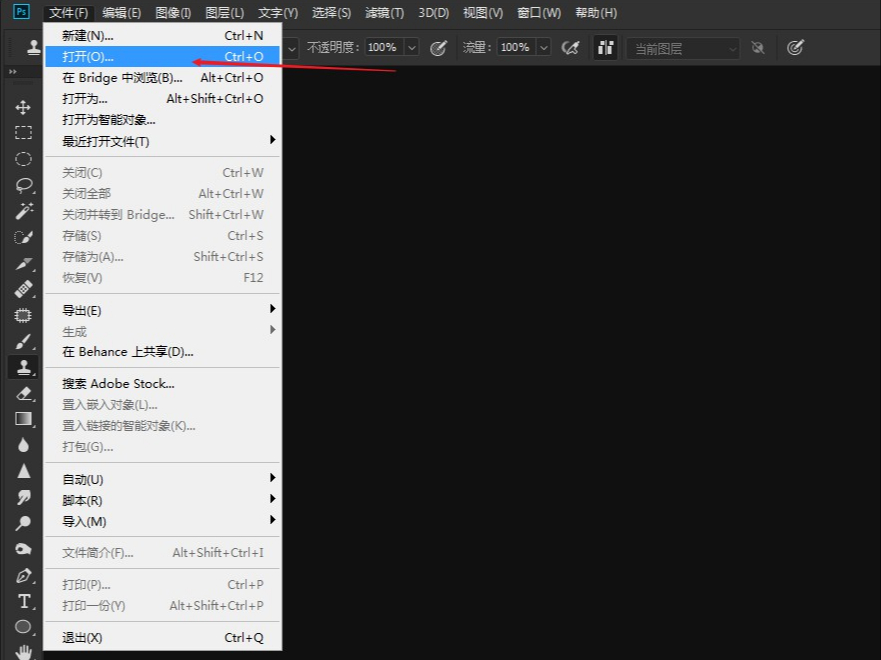Viewport: 881px width, 660px height.
Task: Expand 最近打开文件(T) submenu
Action: tap(162, 141)
